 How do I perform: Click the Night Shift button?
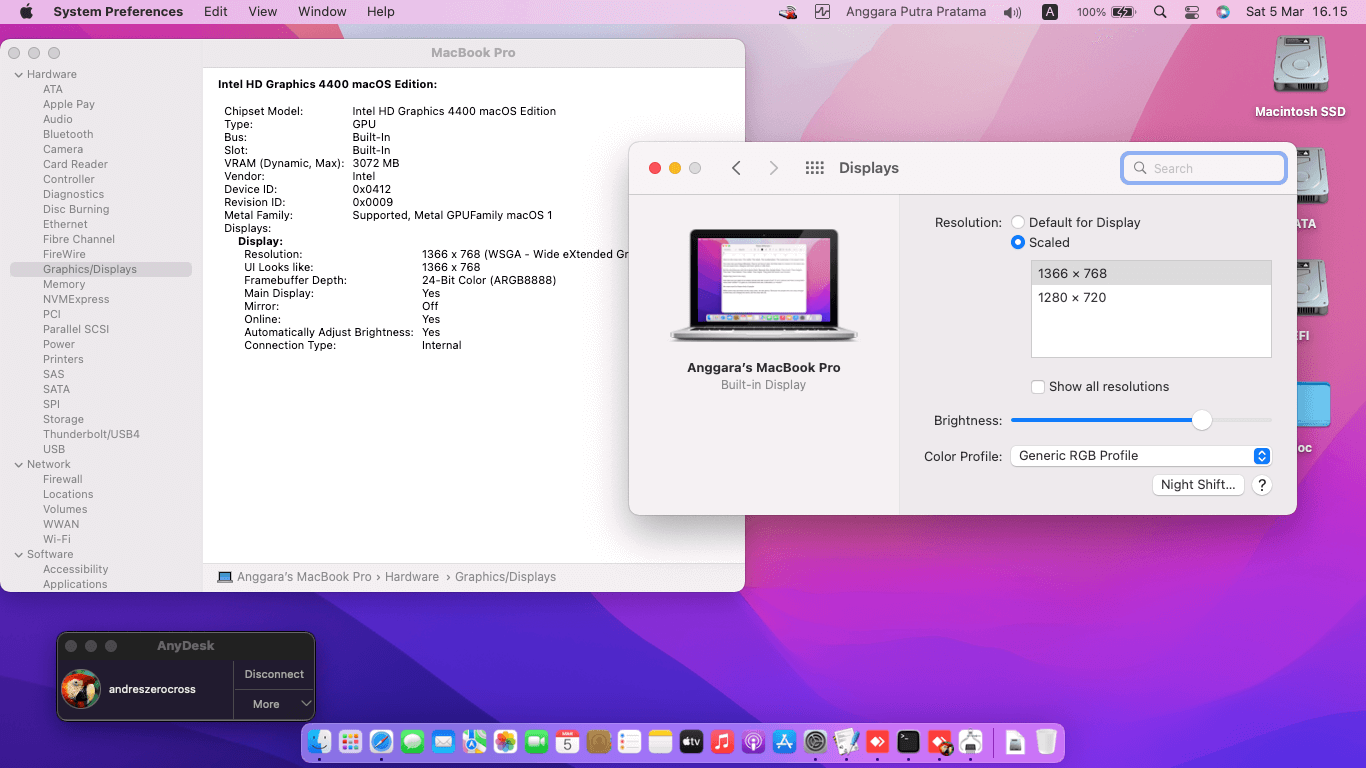(1197, 485)
